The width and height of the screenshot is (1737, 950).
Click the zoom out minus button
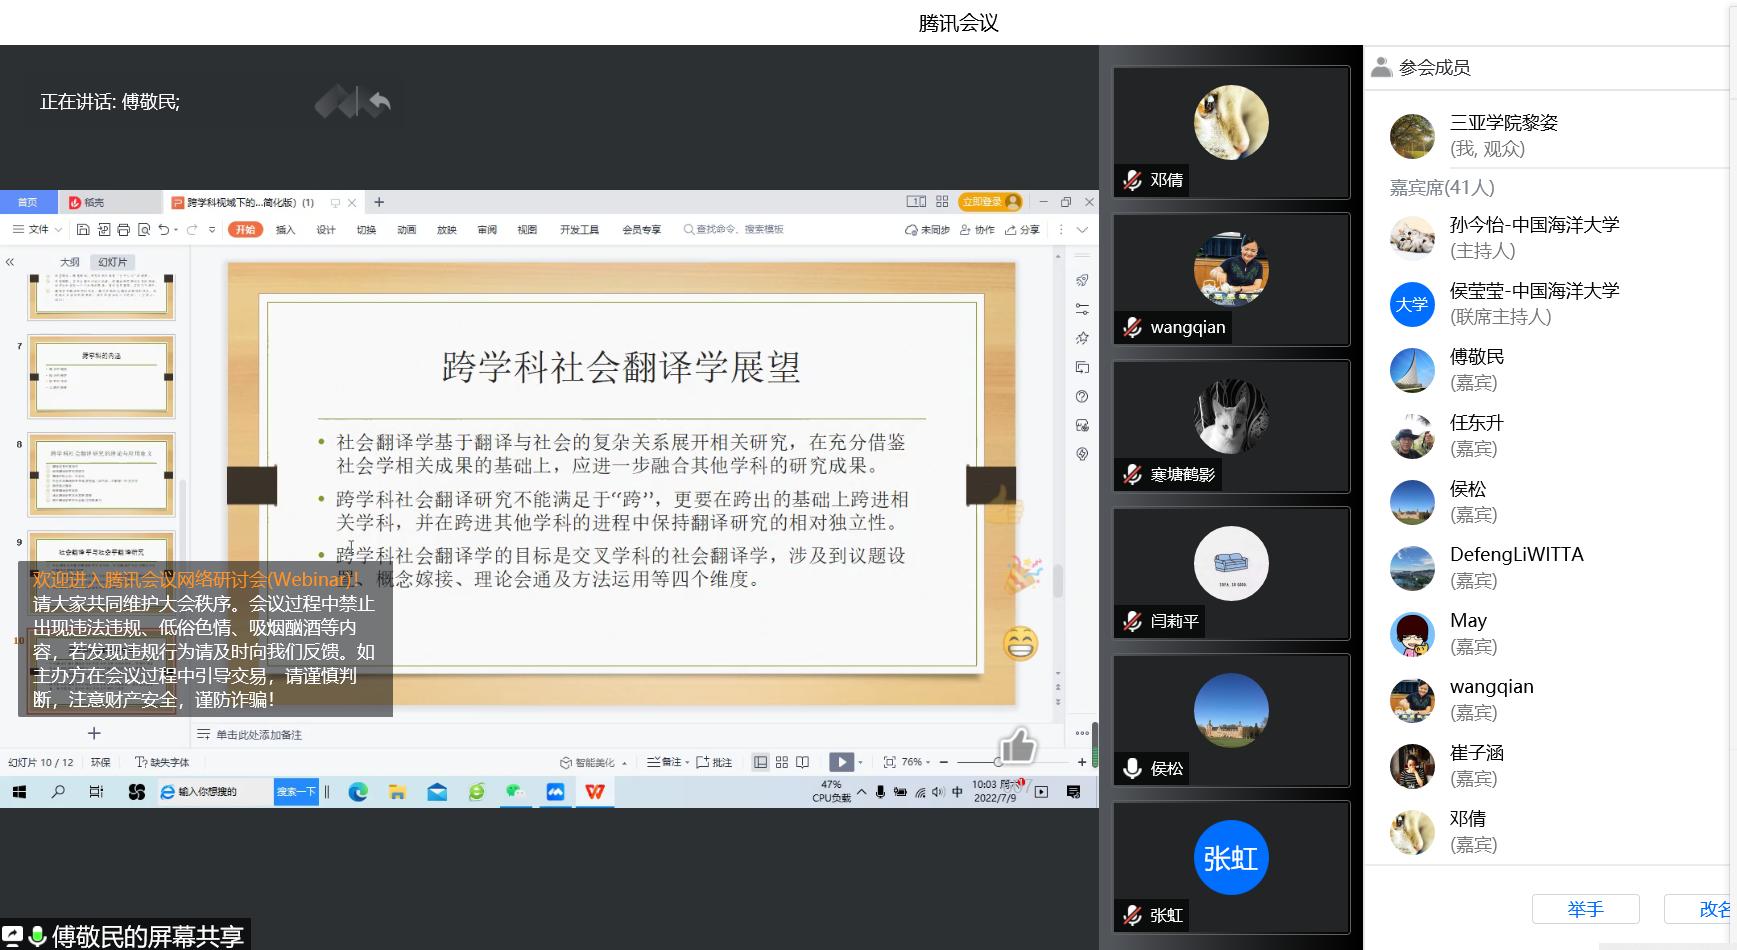943,762
